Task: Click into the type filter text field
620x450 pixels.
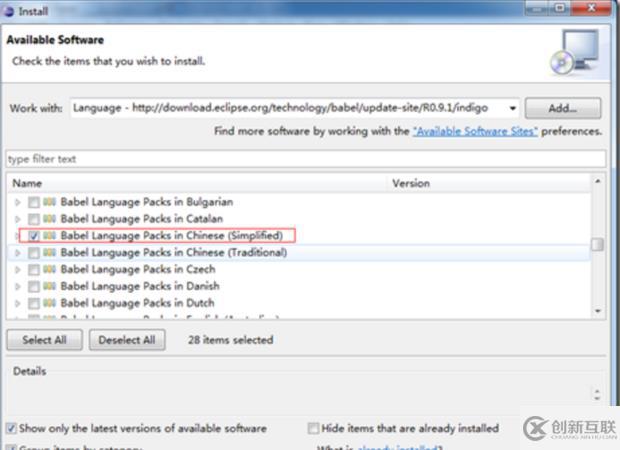Action: 306,159
